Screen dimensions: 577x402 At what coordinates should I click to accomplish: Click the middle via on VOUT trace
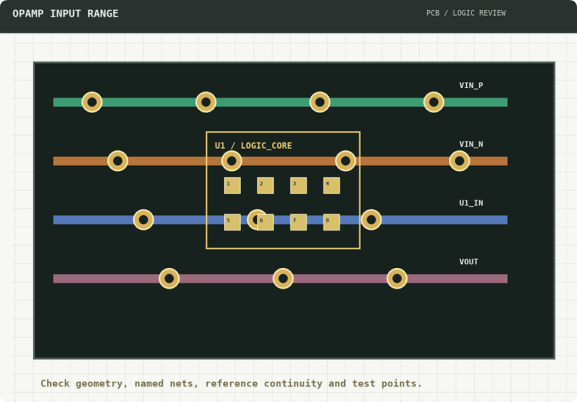click(283, 279)
